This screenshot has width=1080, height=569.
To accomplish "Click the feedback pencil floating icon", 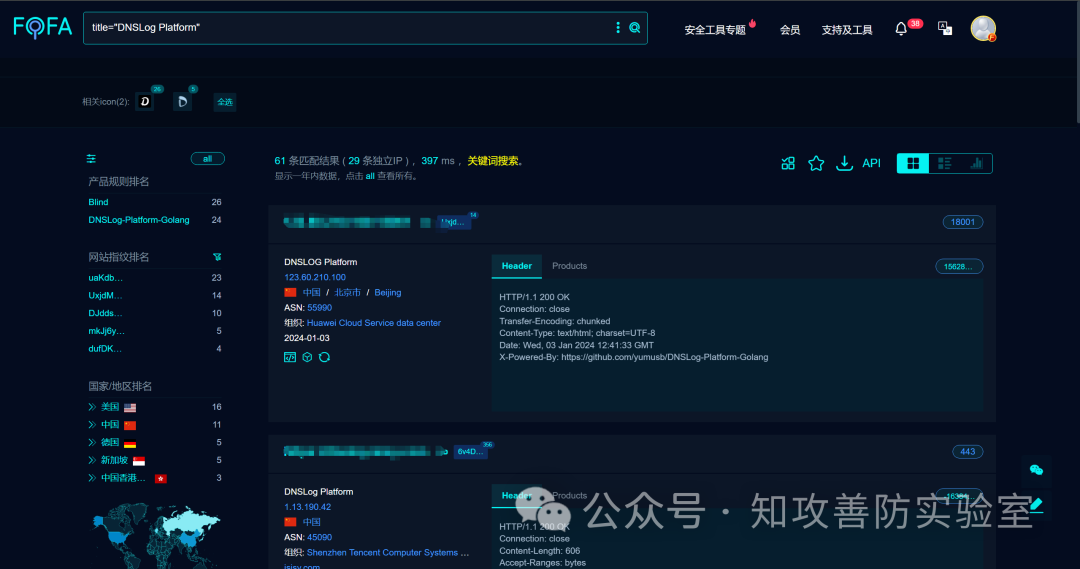I will pos(1037,505).
